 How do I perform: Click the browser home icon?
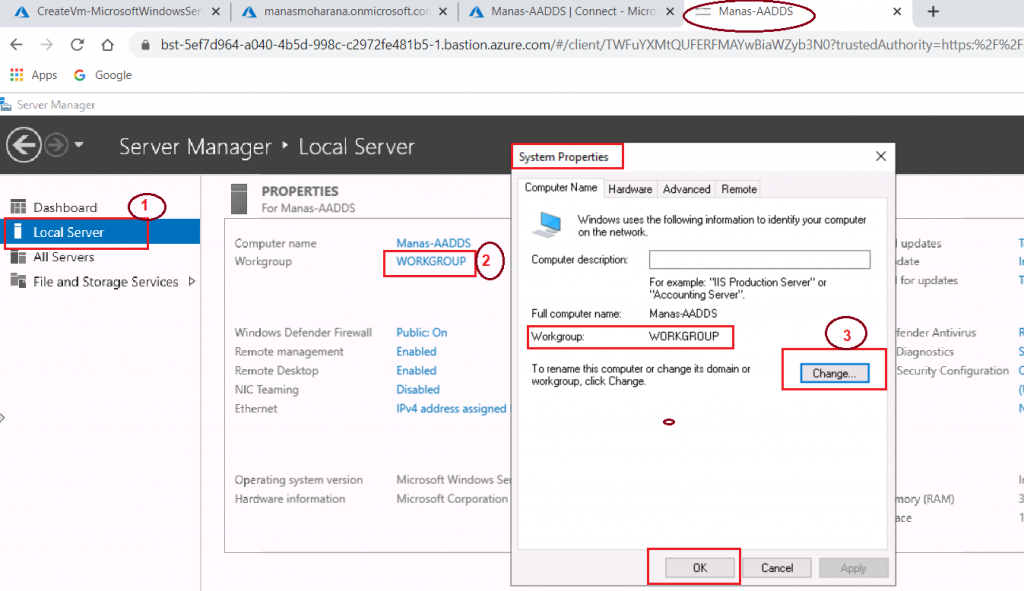coord(107,45)
